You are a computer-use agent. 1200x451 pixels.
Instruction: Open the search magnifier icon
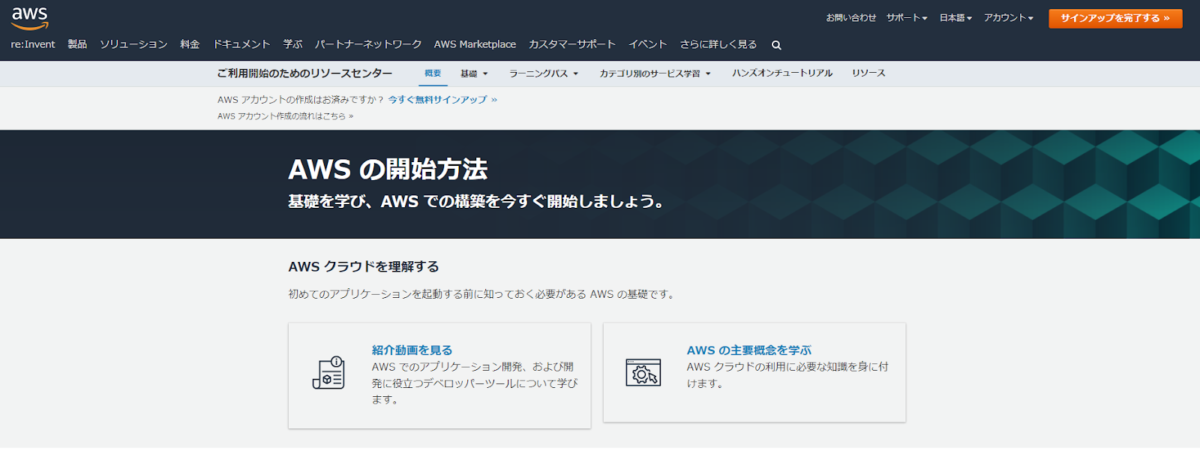(x=777, y=45)
